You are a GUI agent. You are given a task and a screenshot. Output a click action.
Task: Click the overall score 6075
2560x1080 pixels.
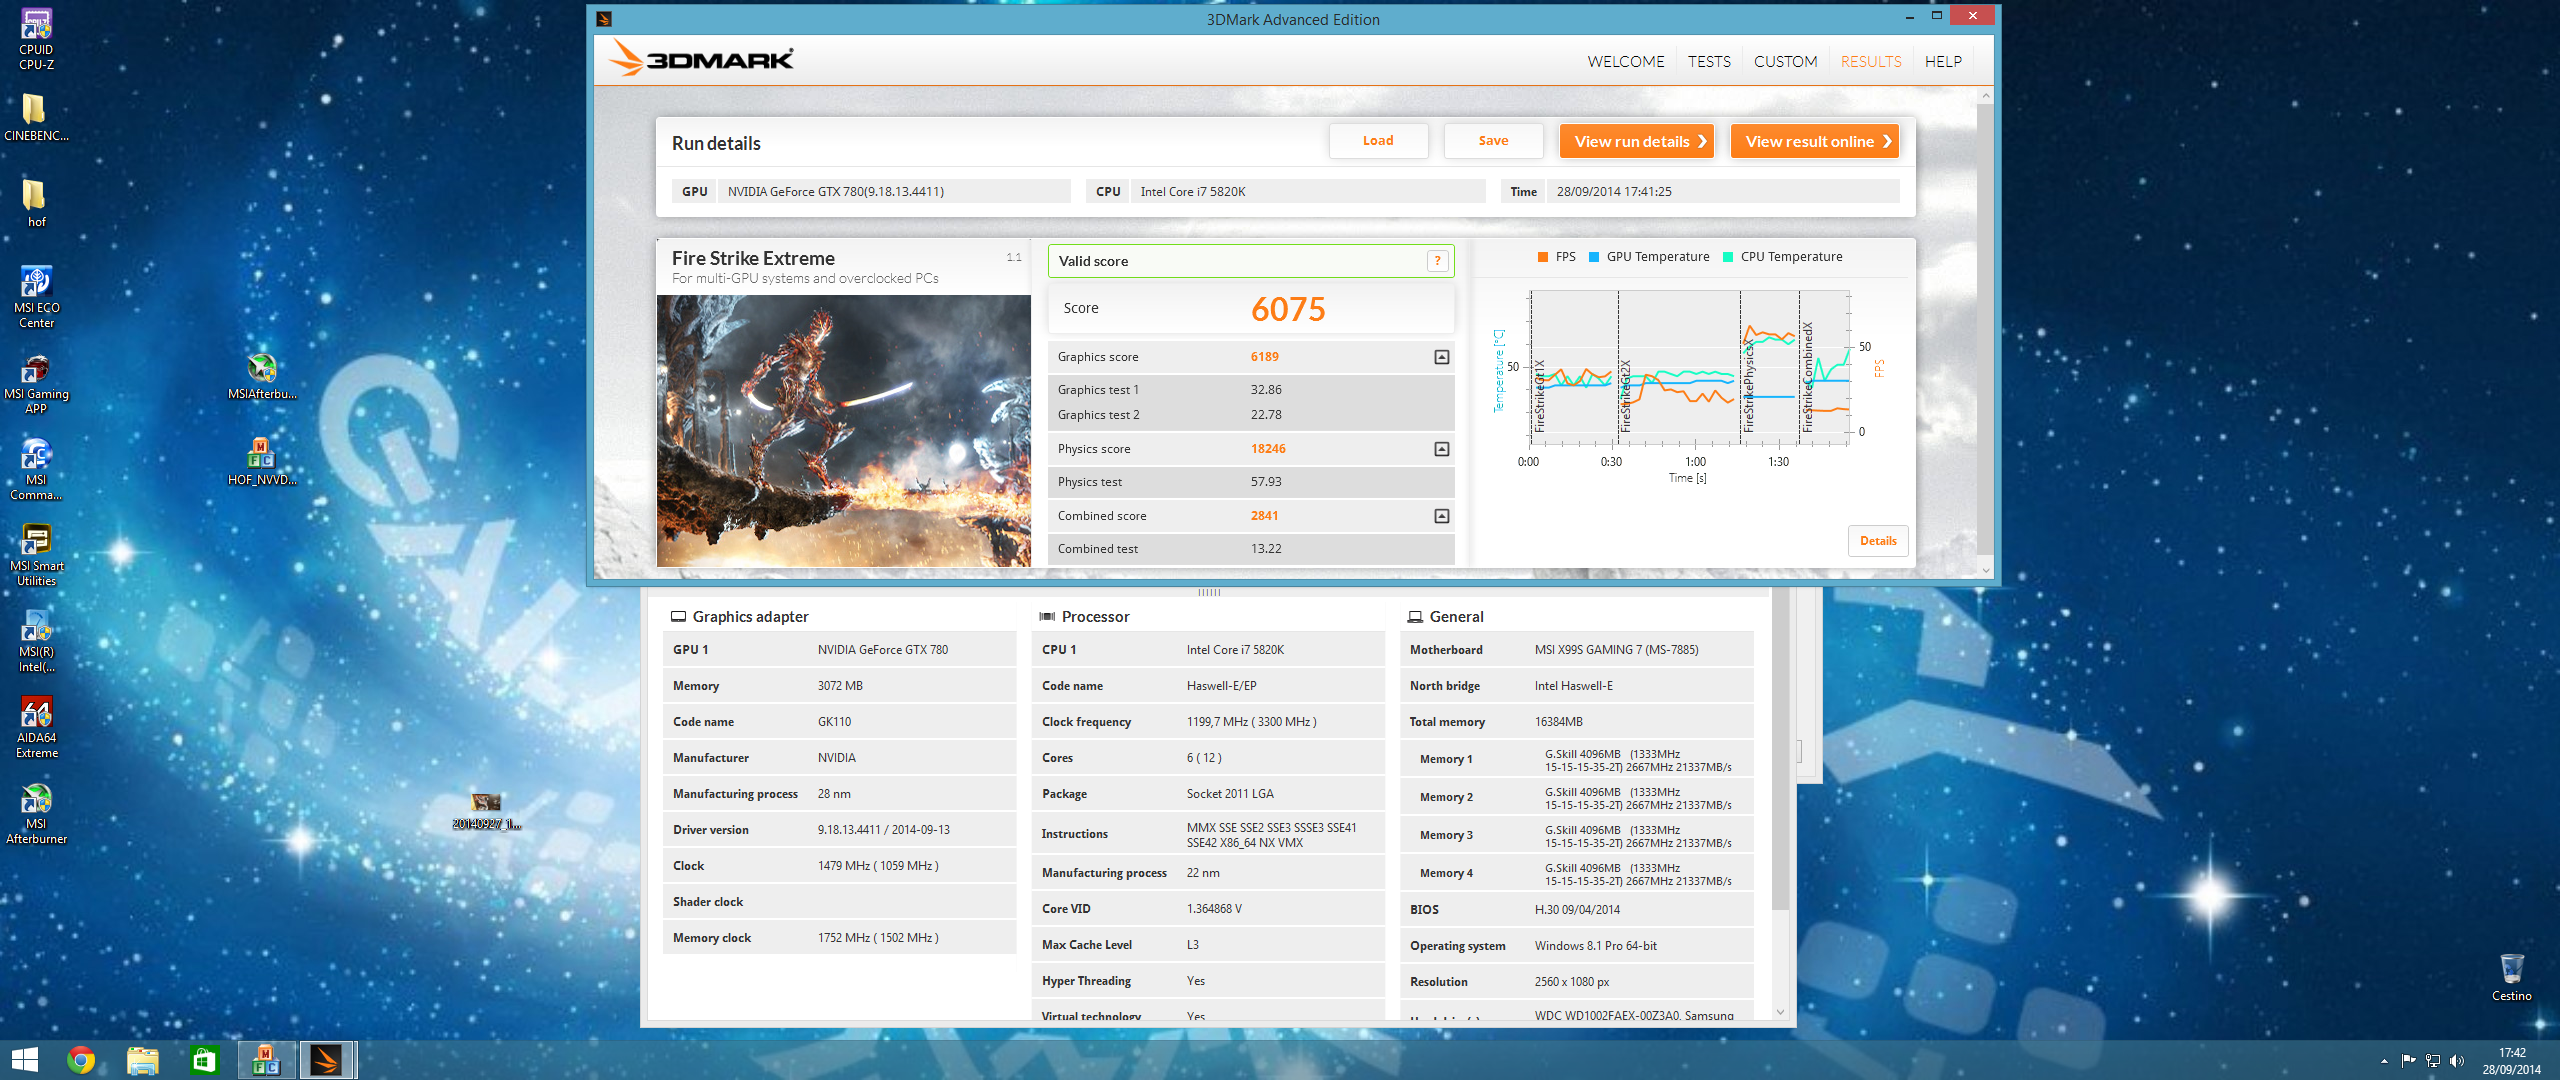click(x=1288, y=310)
